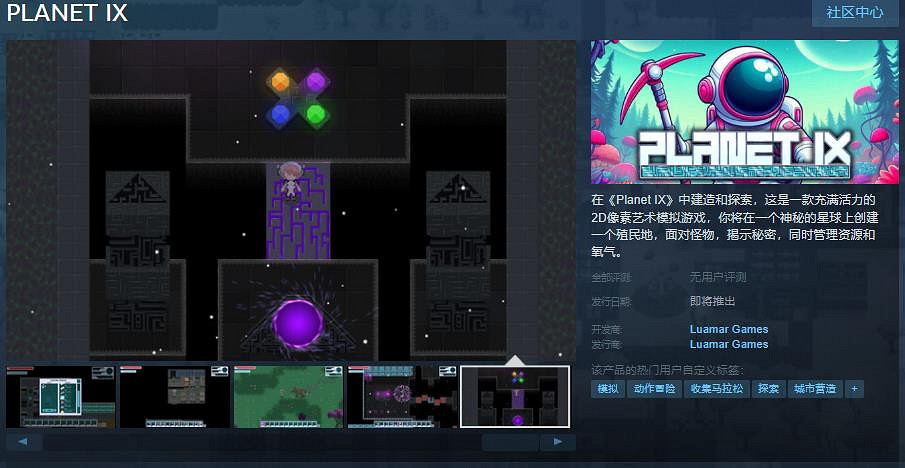Add a tag with the plus button

[x=854, y=389]
